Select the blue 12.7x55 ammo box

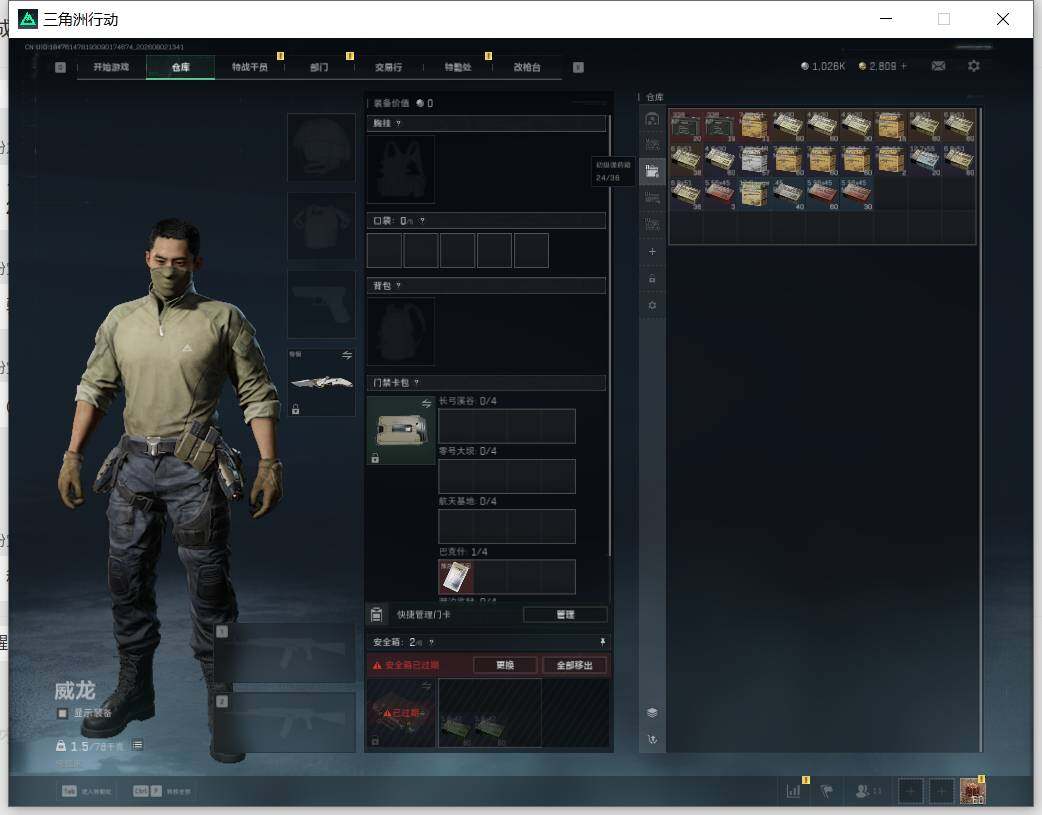coord(924,160)
